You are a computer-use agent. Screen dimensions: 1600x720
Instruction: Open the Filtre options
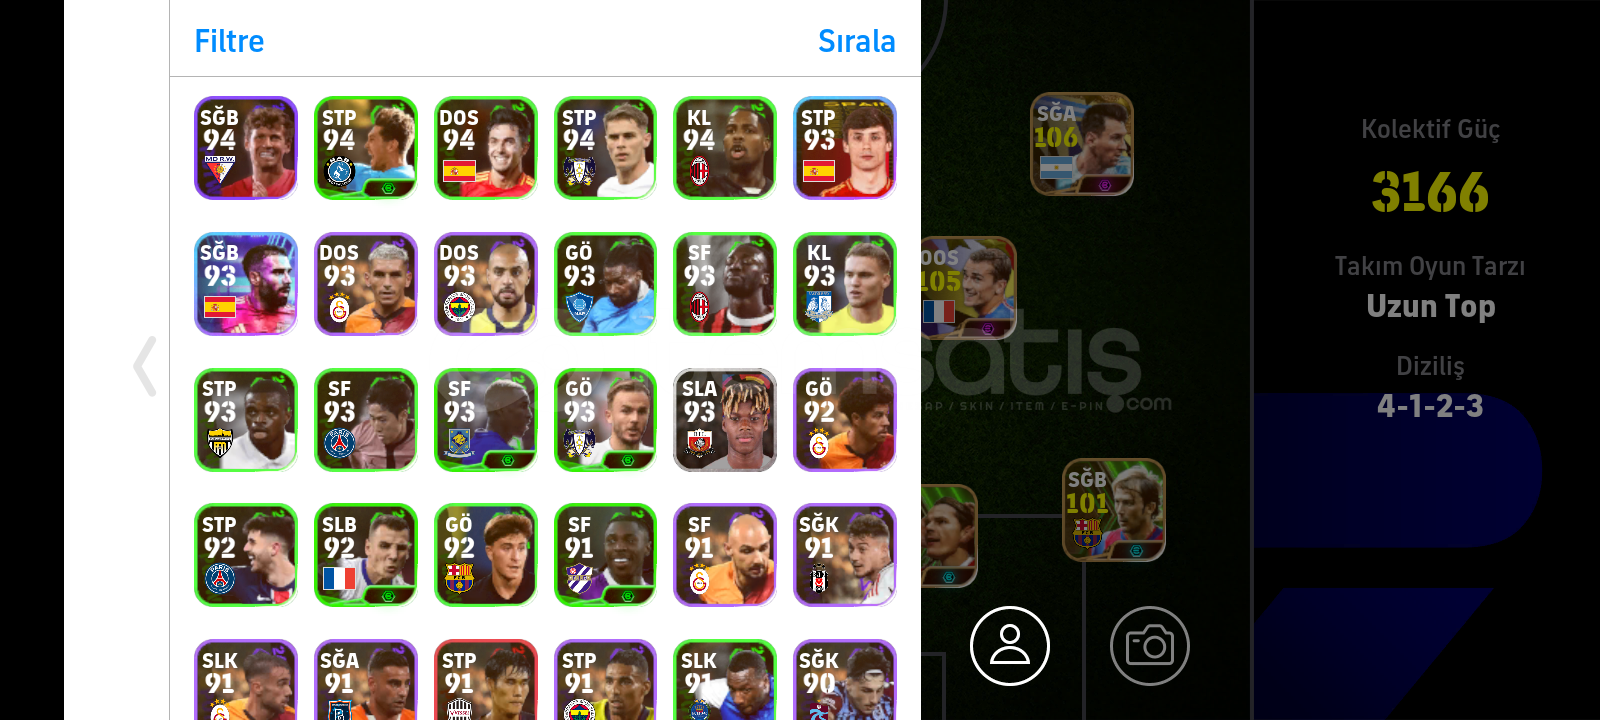click(229, 41)
